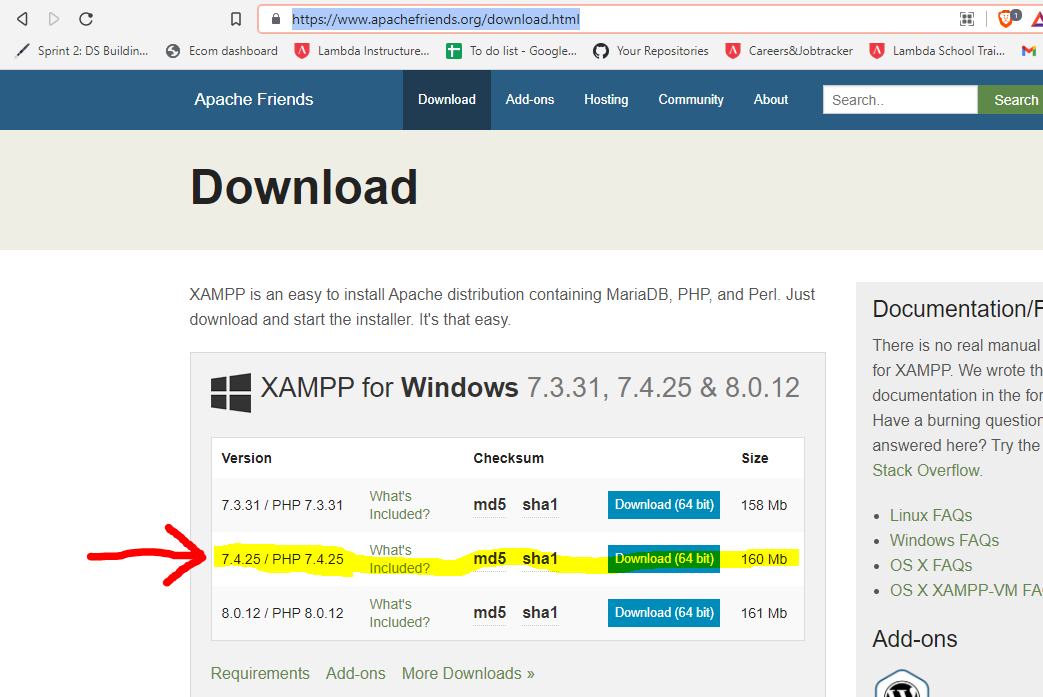The height and width of the screenshot is (697, 1043).
Task: Show sha1 checksum for 7.3.31
Action: 540,505
